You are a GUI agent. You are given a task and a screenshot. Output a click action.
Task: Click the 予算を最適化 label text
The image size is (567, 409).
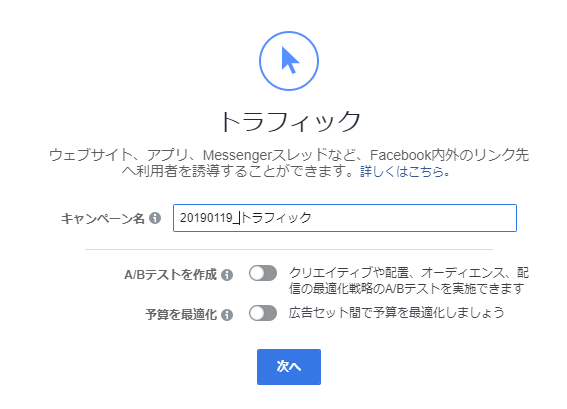pos(181,314)
